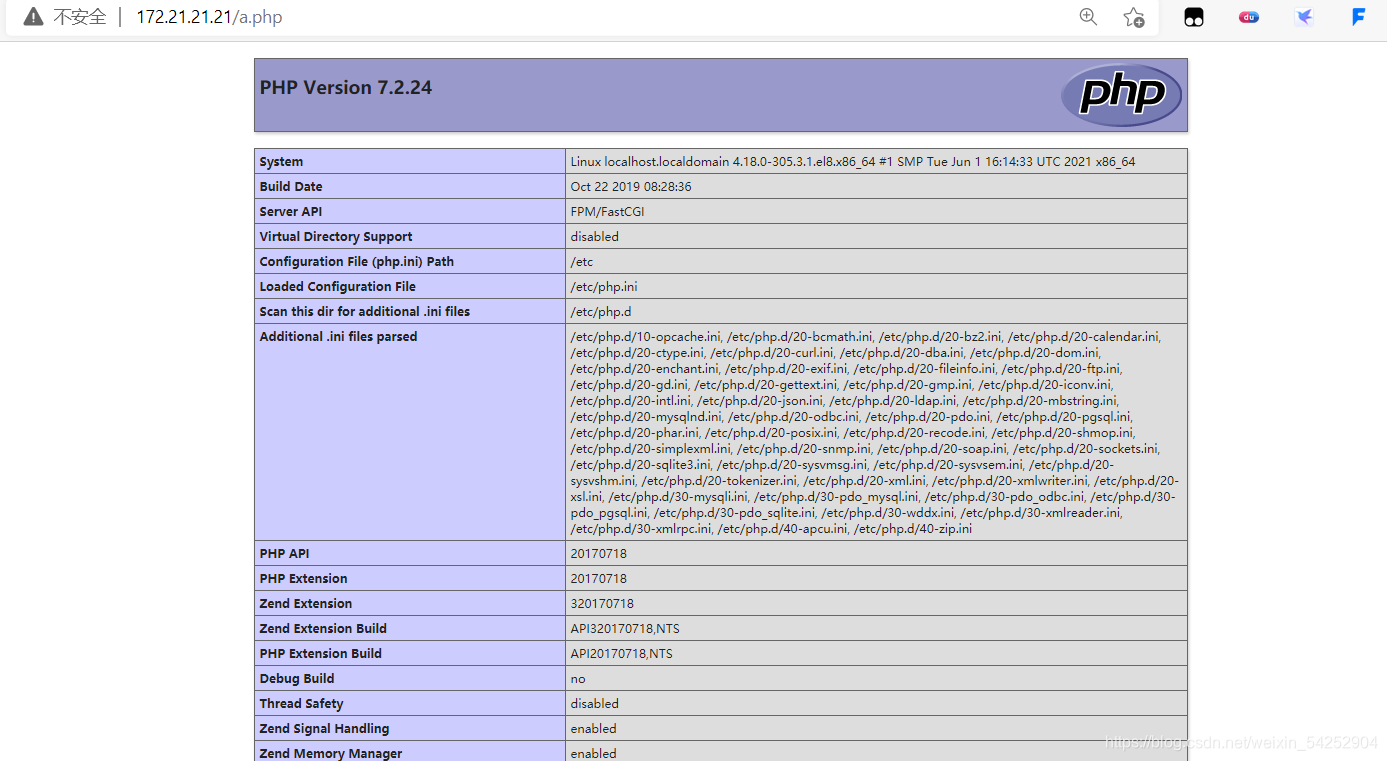
Task: Click the address bar URL 172.21.21.21/a.php
Action: pos(209,17)
